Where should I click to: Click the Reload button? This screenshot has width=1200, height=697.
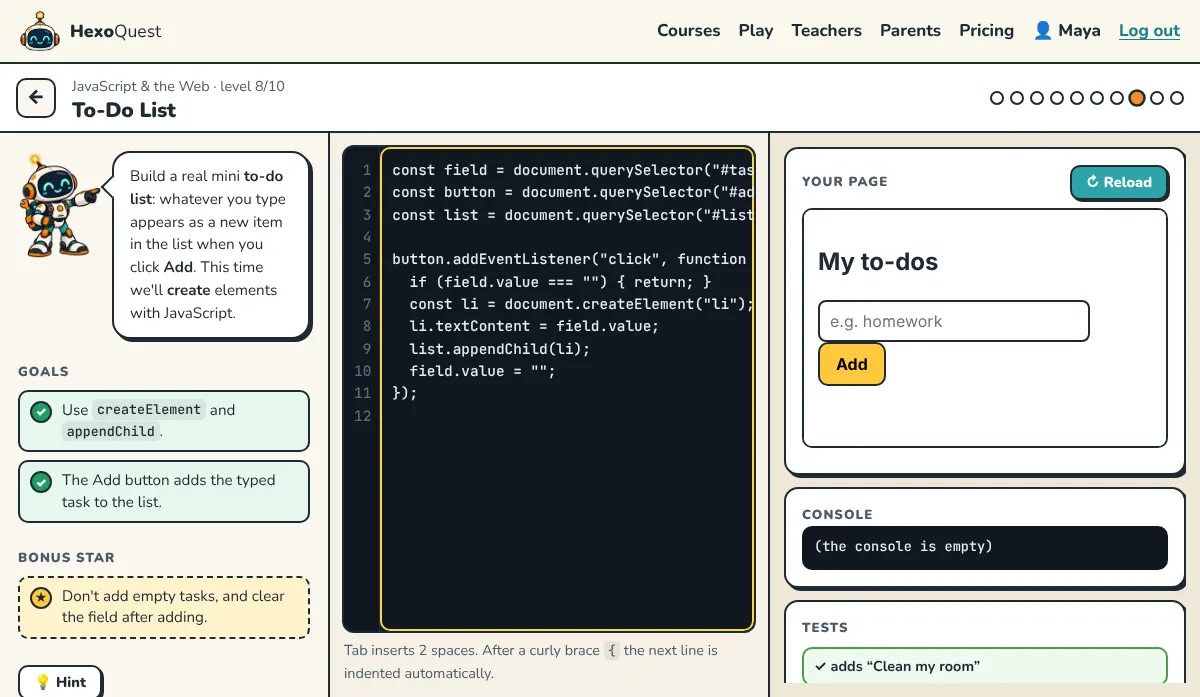click(x=1119, y=182)
